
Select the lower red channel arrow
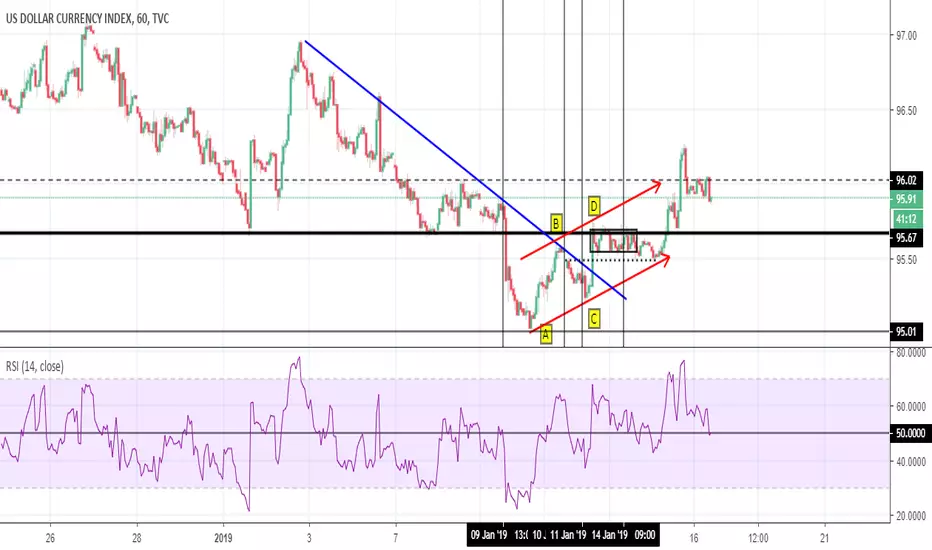click(x=600, y=293)
